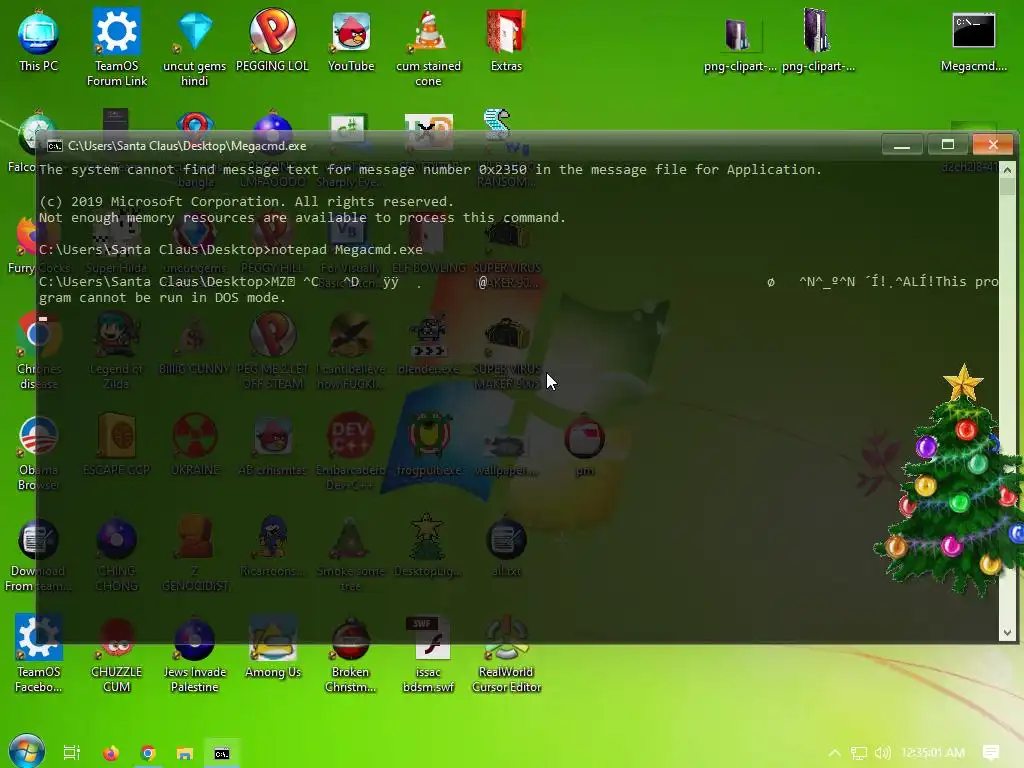Open File Explorer from the taskbar
1024x768 pixels.
185,753
